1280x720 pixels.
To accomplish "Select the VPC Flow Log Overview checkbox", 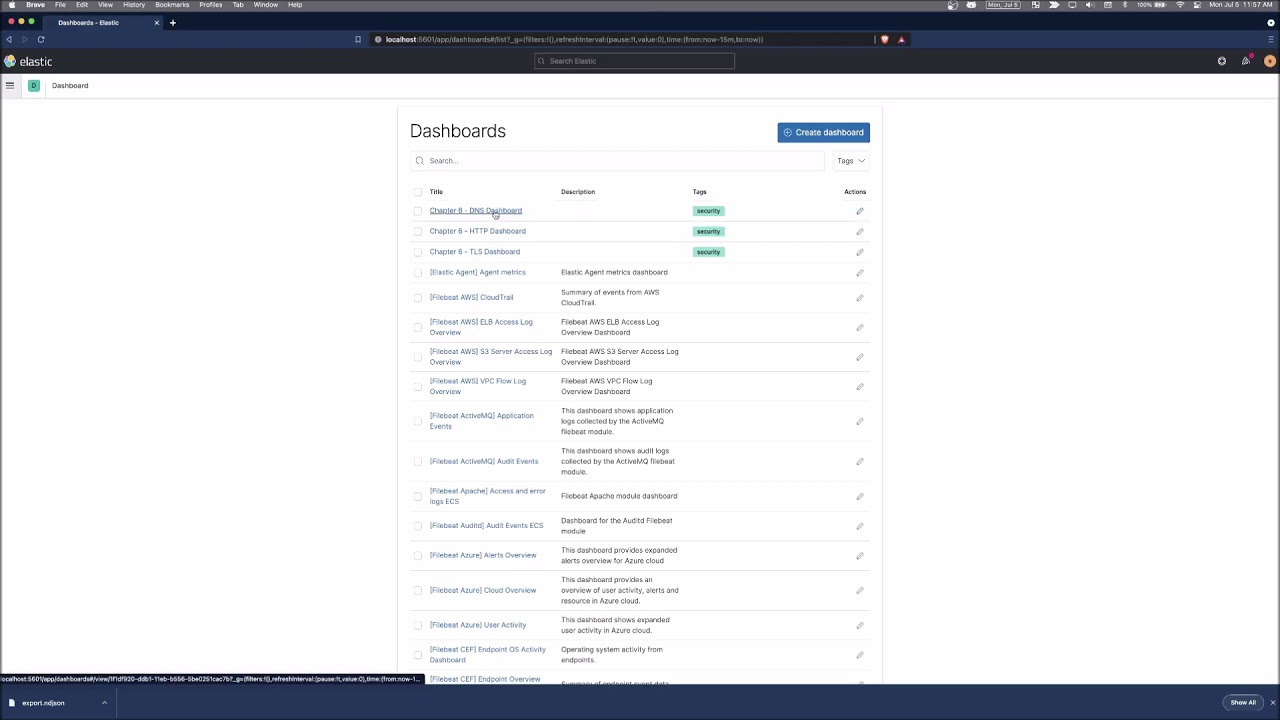I will click(x=418, y=386).
